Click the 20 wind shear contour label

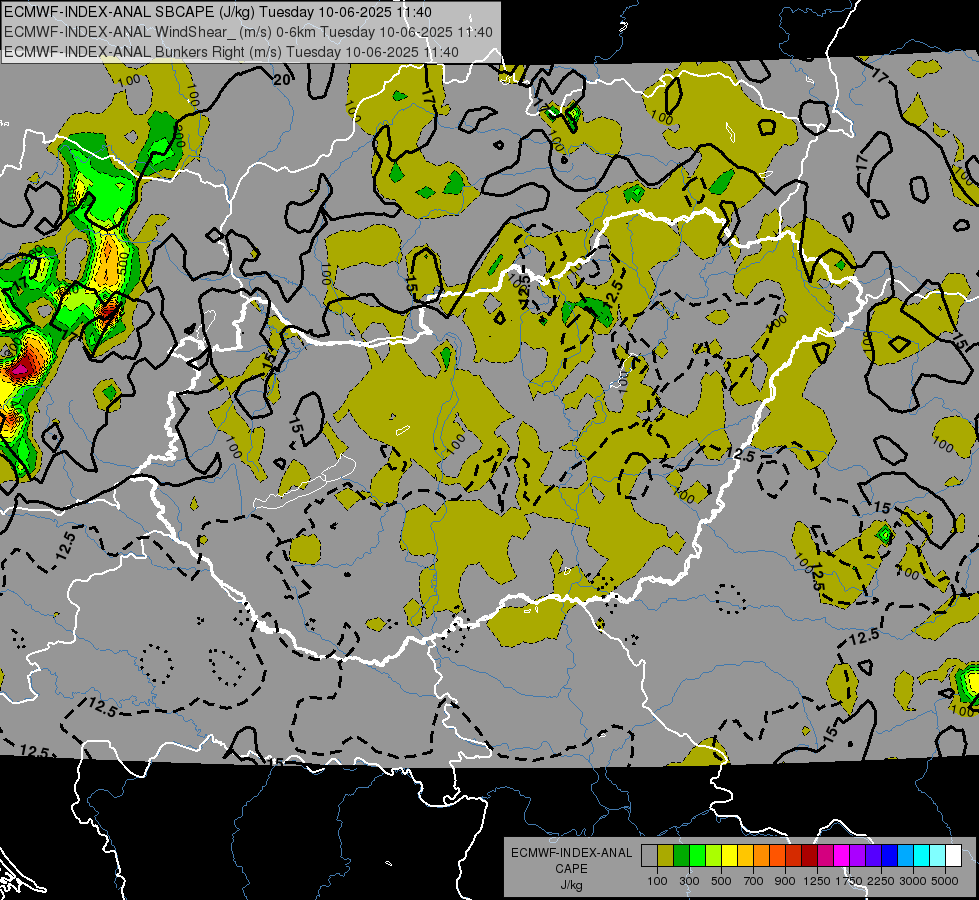pos(282,79)
